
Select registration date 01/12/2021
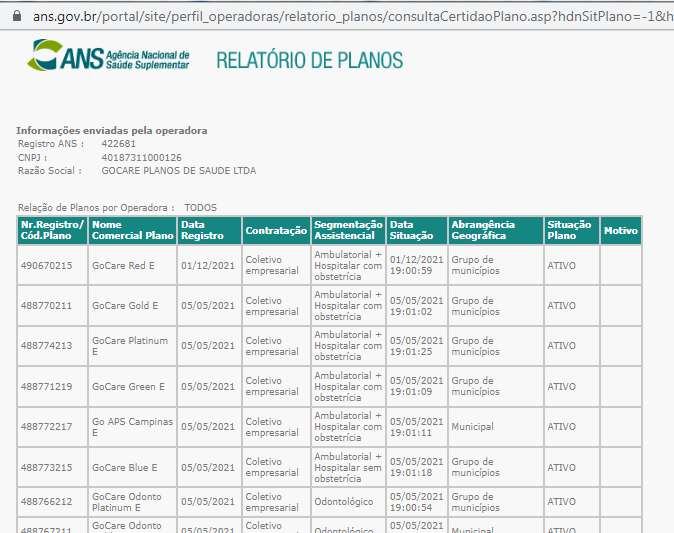(208, 266)
